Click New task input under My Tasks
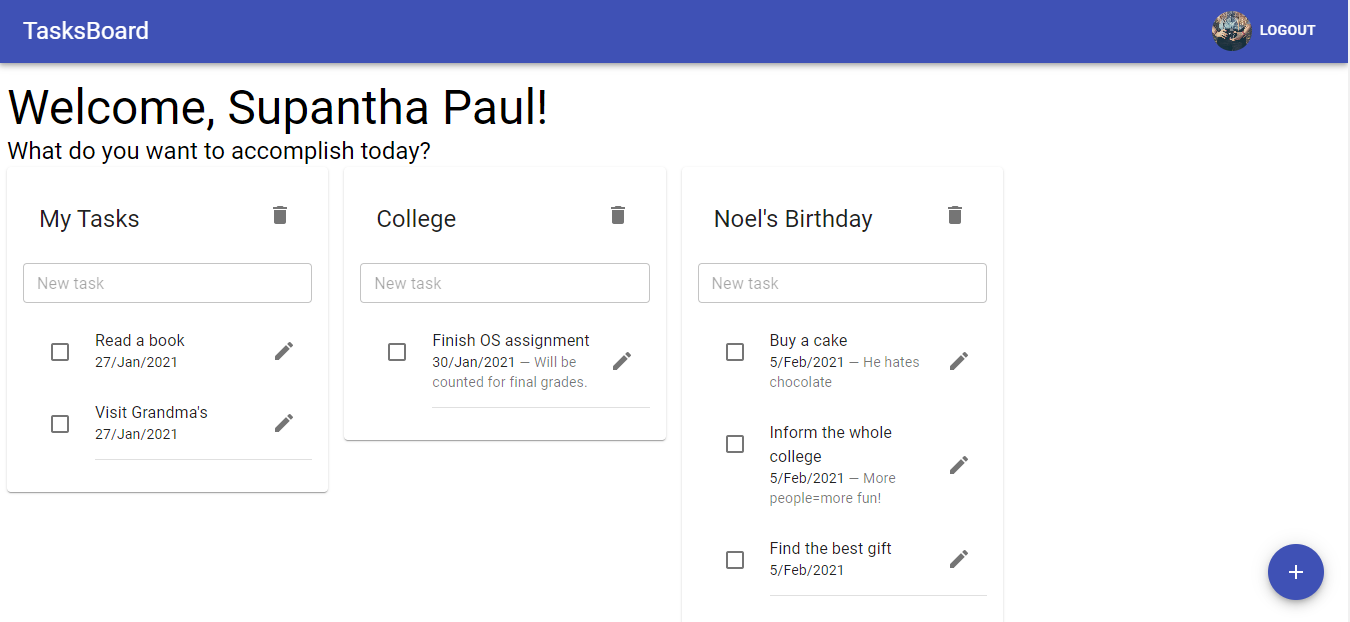Image resolution: width=1350 pixels, height=622 pixels. 167,283
